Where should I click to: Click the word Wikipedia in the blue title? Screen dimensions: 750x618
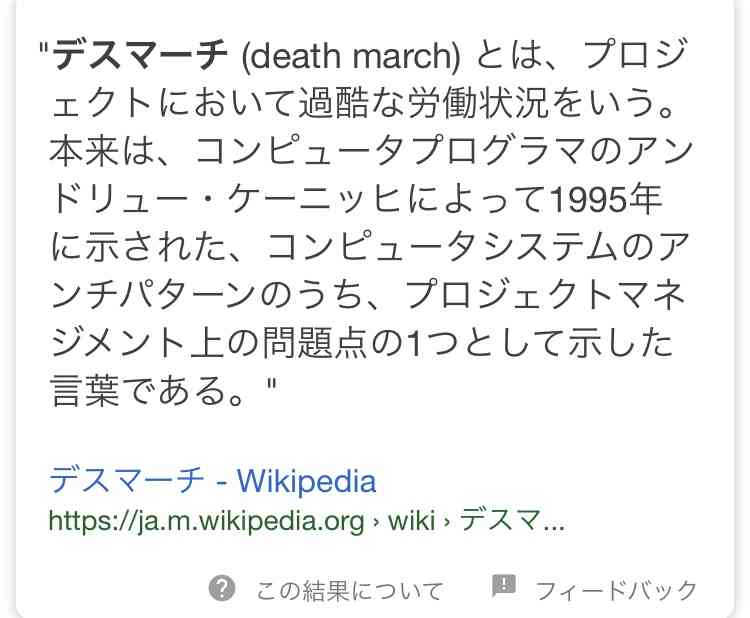(x=307, y=481)
